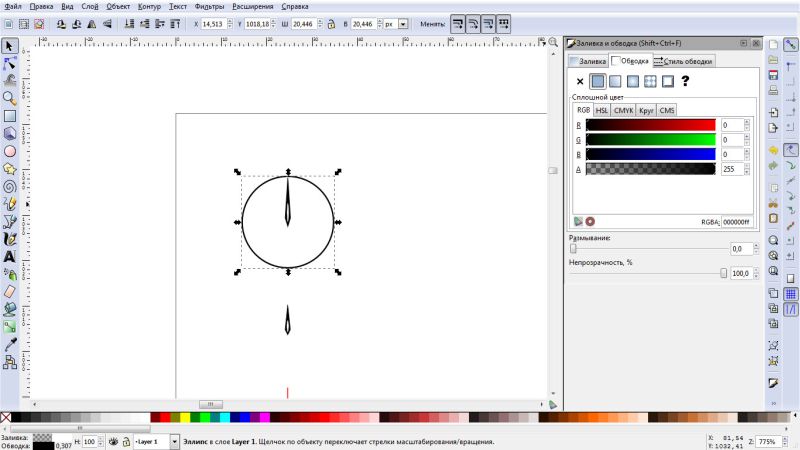Screen dimensions: 800x450
Task: Open the Фильтры menu
Action: [x=209, y=7]
